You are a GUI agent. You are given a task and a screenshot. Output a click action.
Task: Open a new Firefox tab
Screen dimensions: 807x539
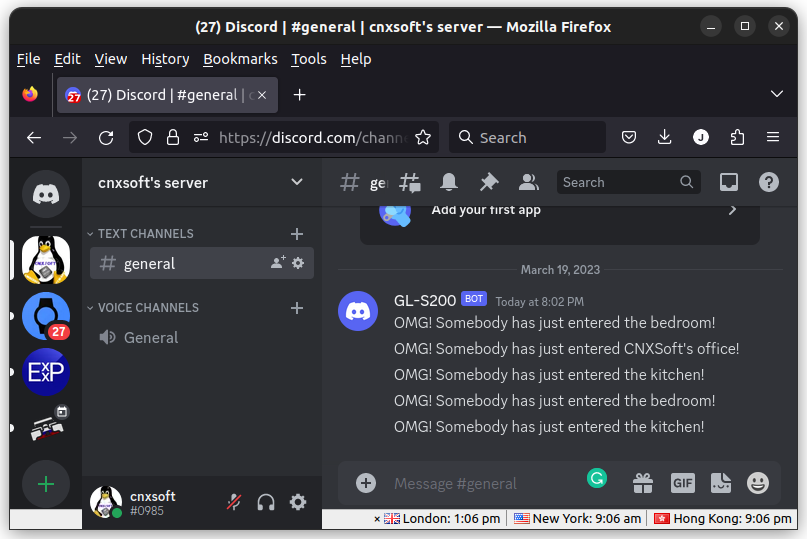(x=299, y=95)
